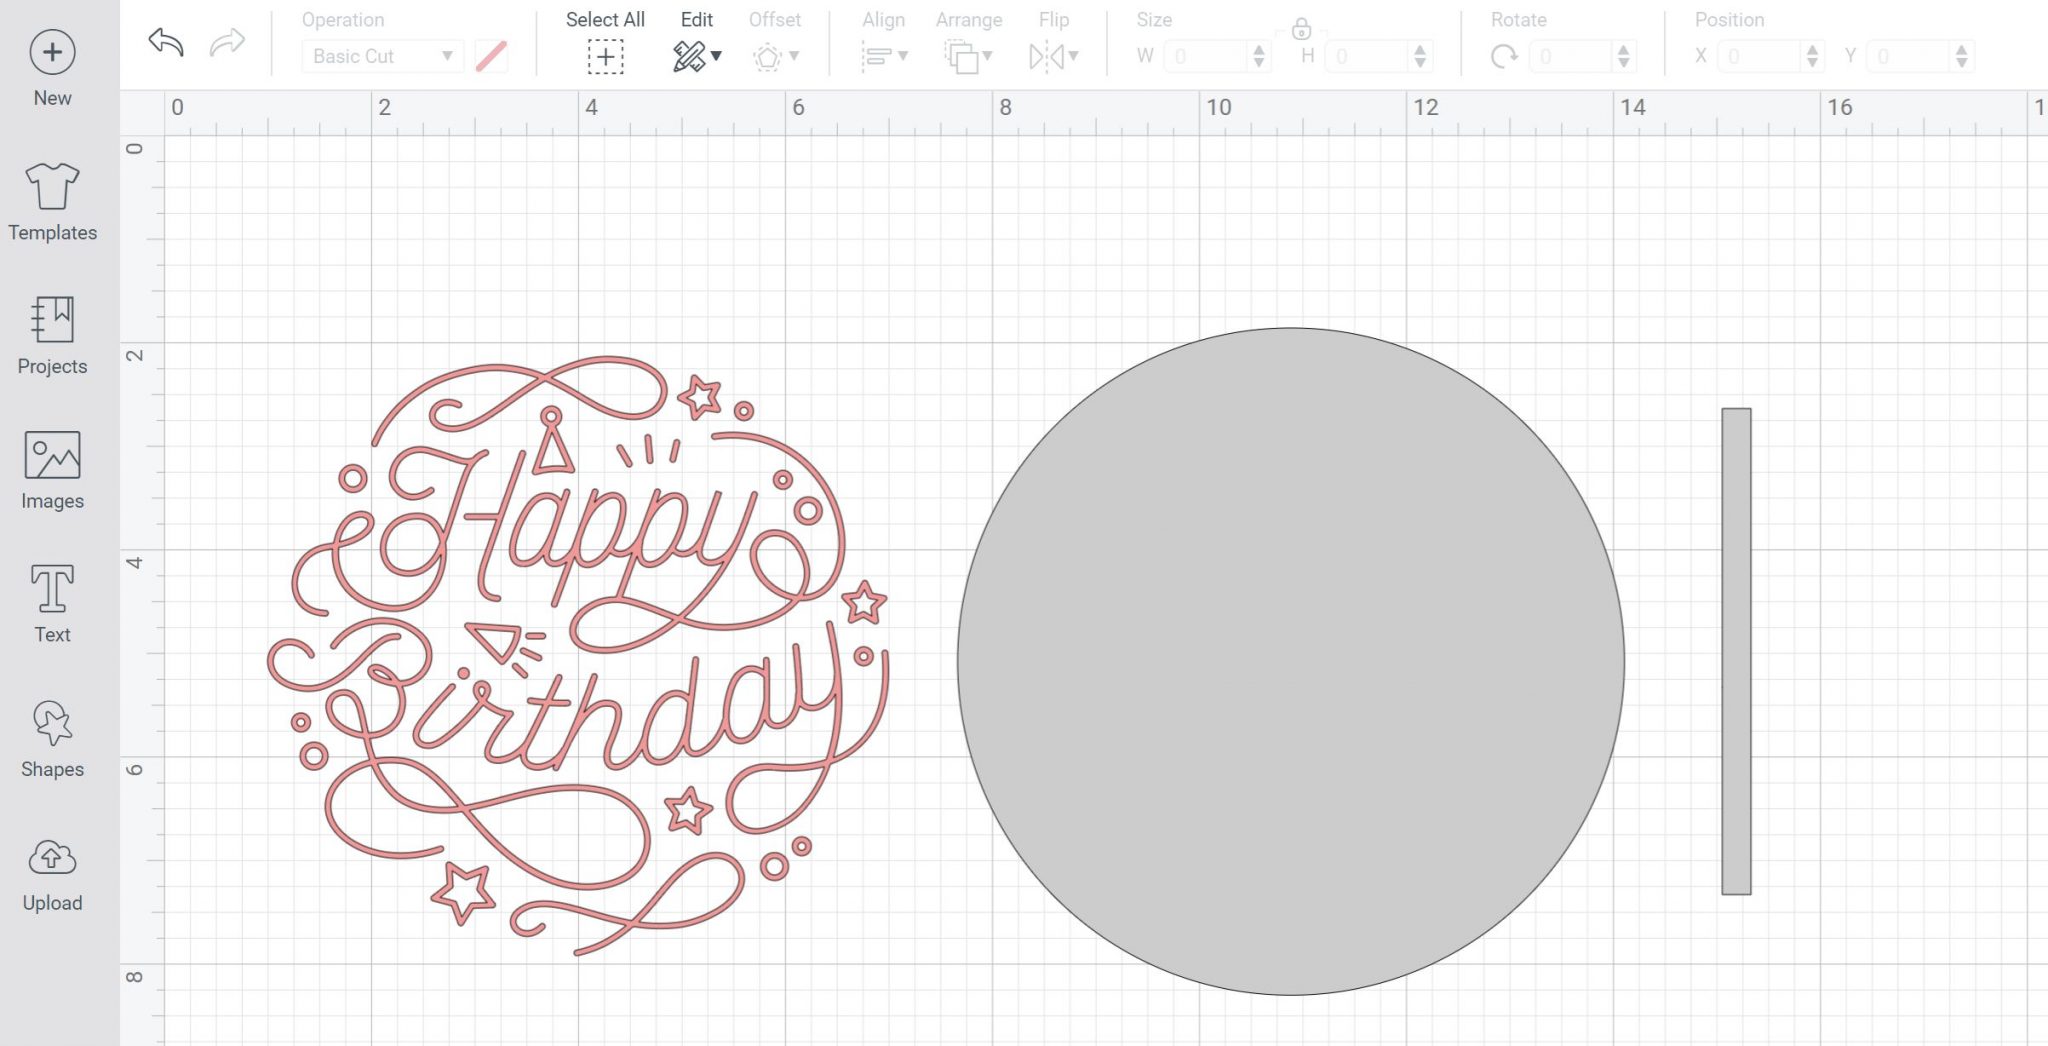Click the Upload cloud icon
Viewport: 2048px width, 1046px height.
tap(52, 858)
